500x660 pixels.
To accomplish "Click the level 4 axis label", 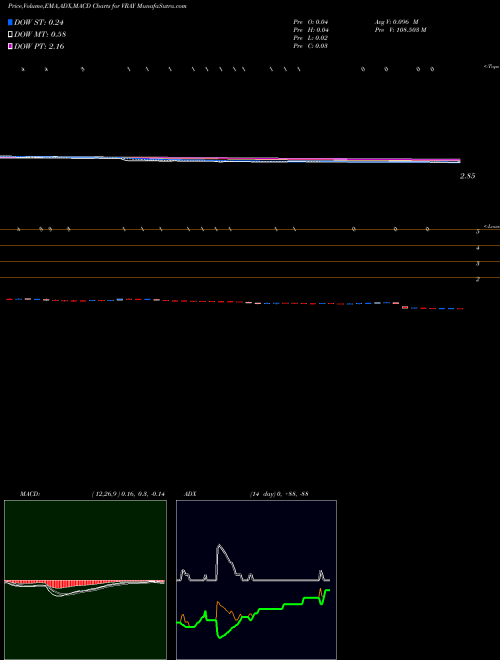I will point(478,248).
